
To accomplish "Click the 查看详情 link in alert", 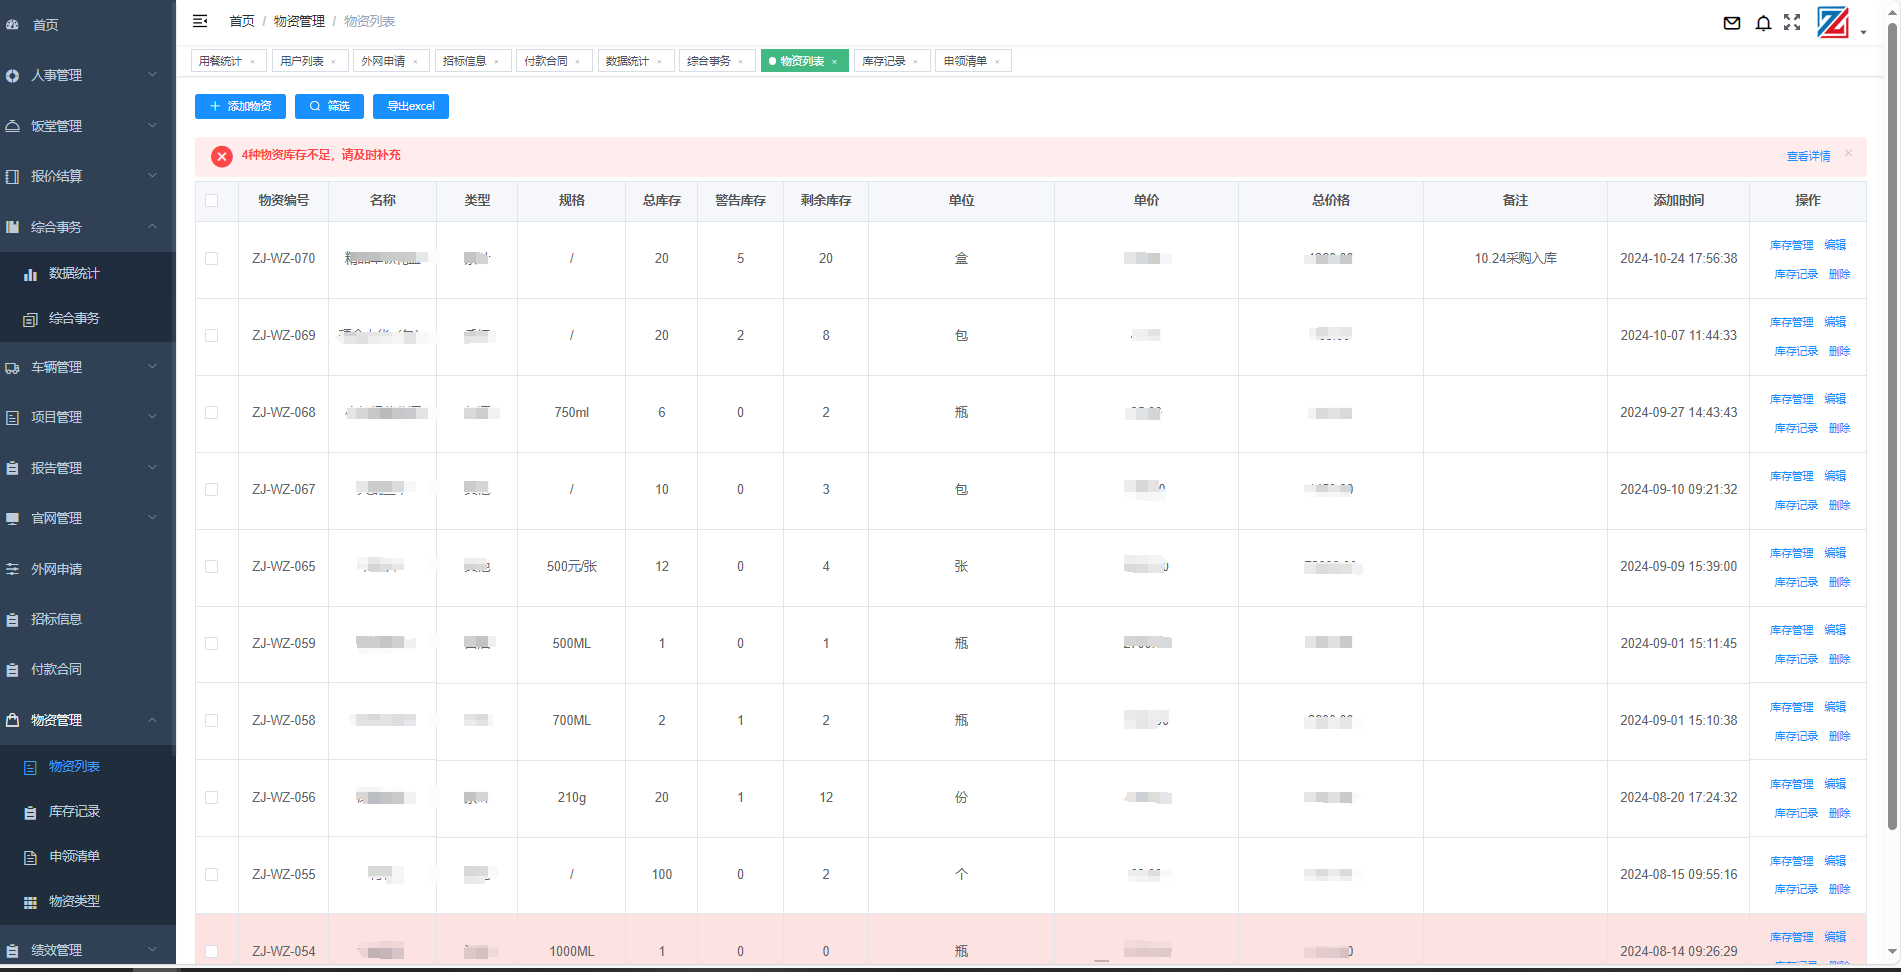I will pos(1808,156).
